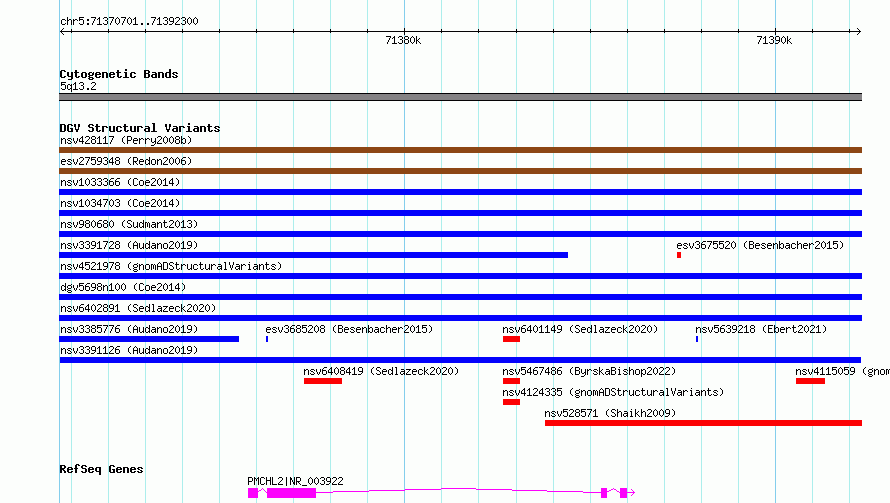Select the brown bar under esv2759348
Viewport: 890px width, 503px height.
[460, 171]
